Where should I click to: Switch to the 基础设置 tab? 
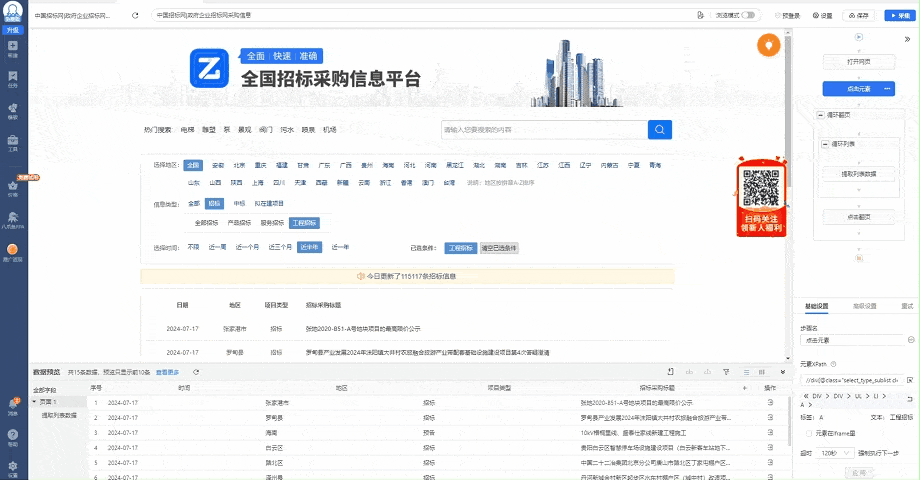816,306
